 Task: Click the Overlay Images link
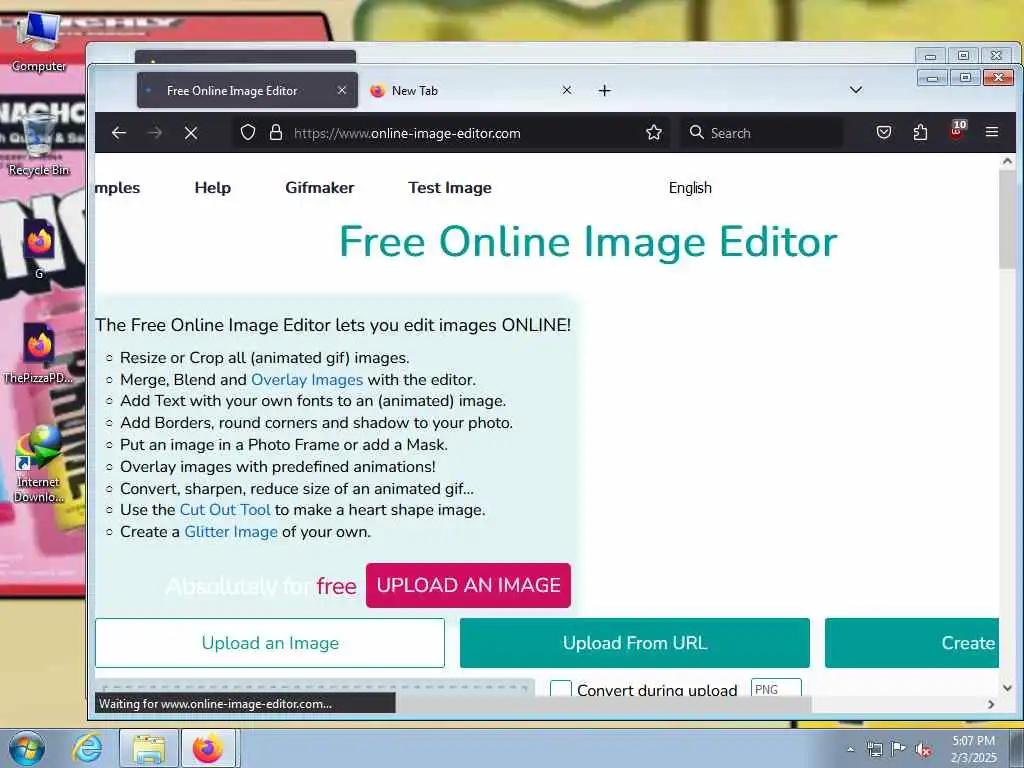(307, 380)
